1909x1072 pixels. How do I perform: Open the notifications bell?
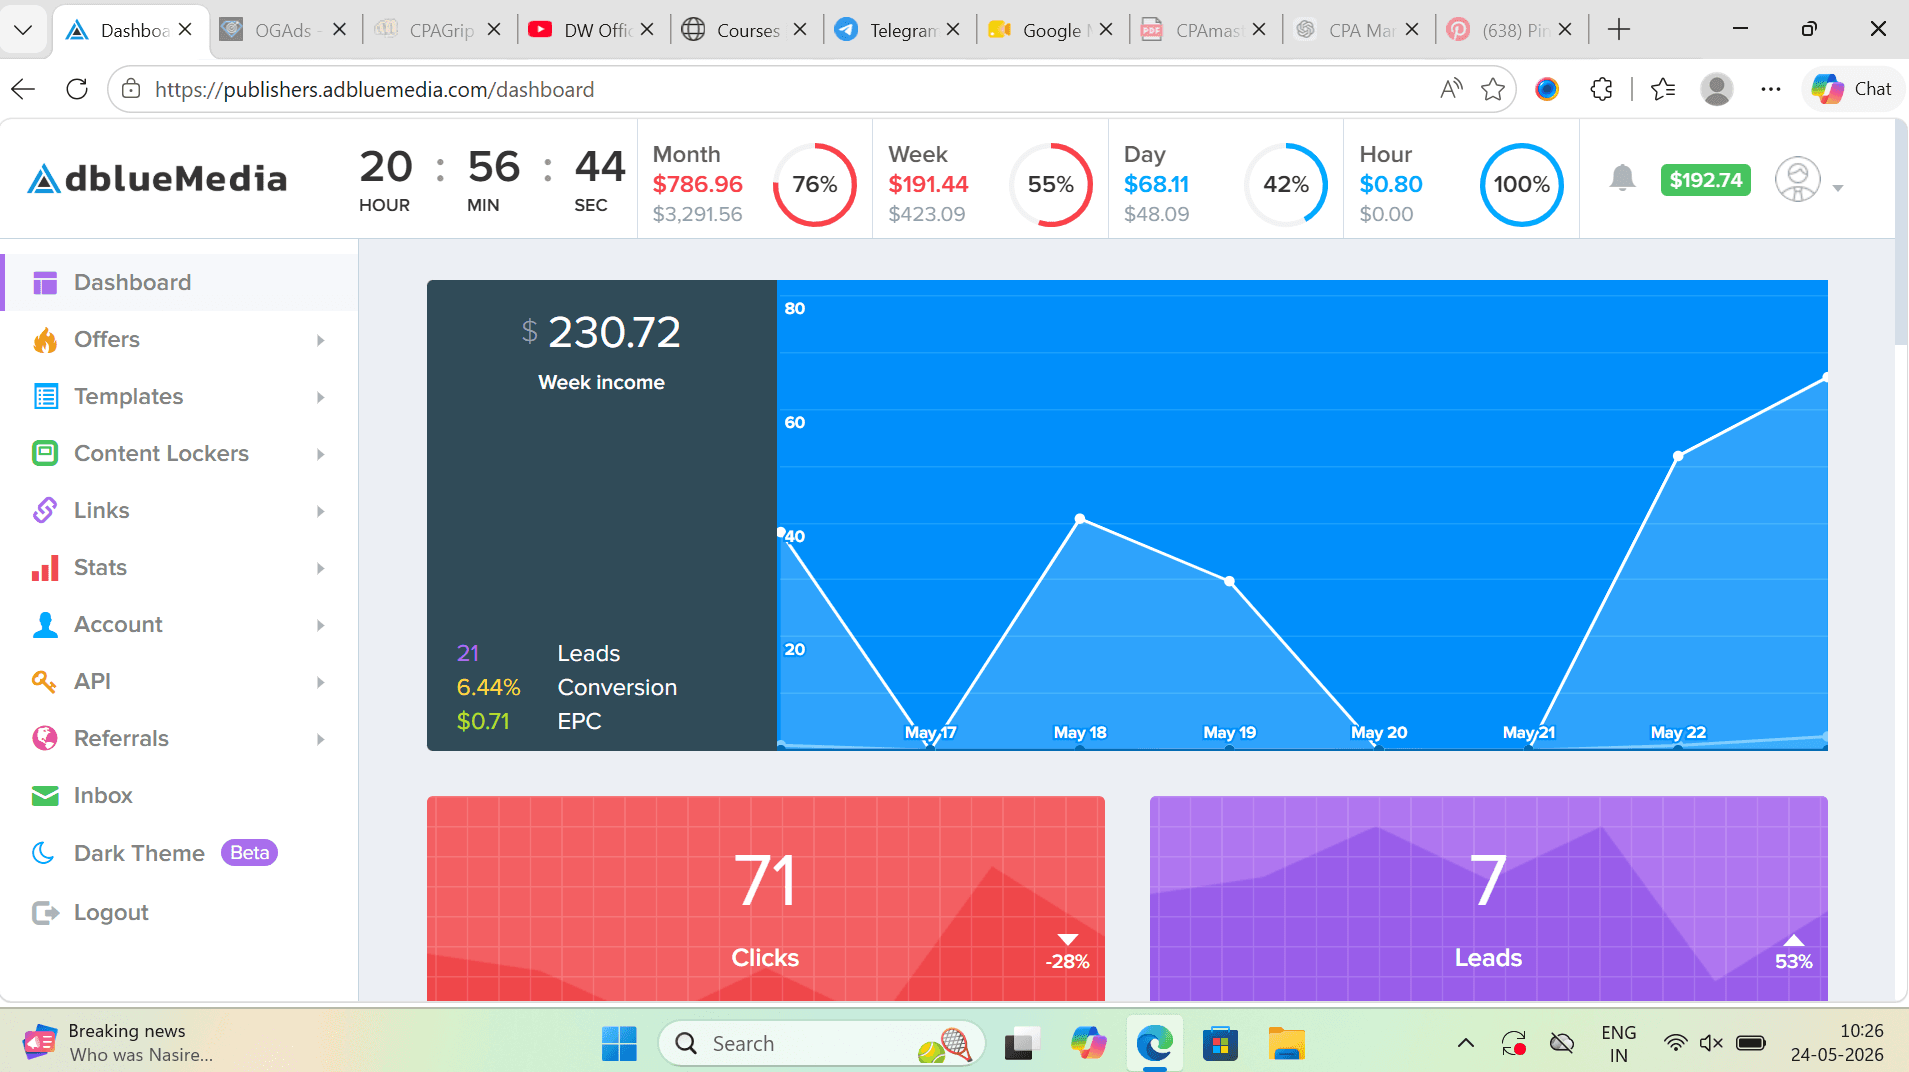[1622, 180]
